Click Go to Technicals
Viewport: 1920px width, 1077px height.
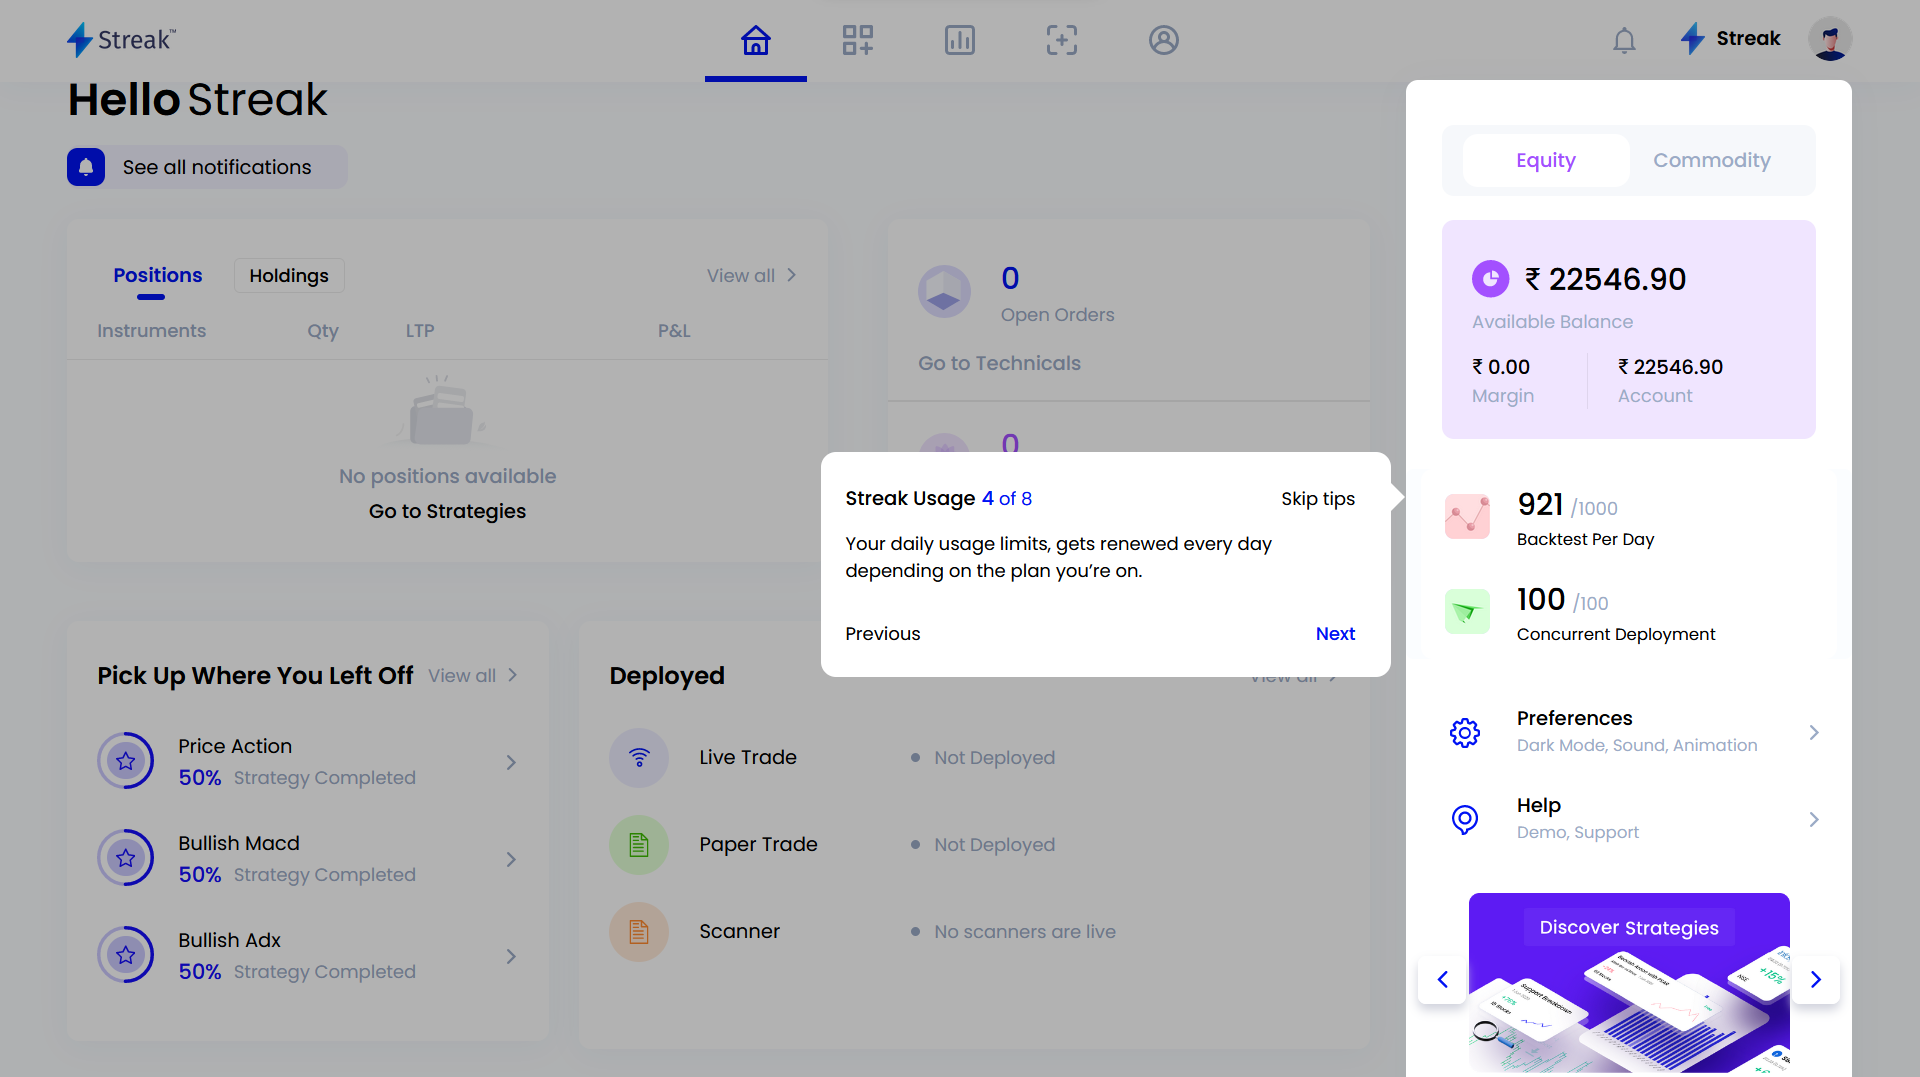coord(999,363)
